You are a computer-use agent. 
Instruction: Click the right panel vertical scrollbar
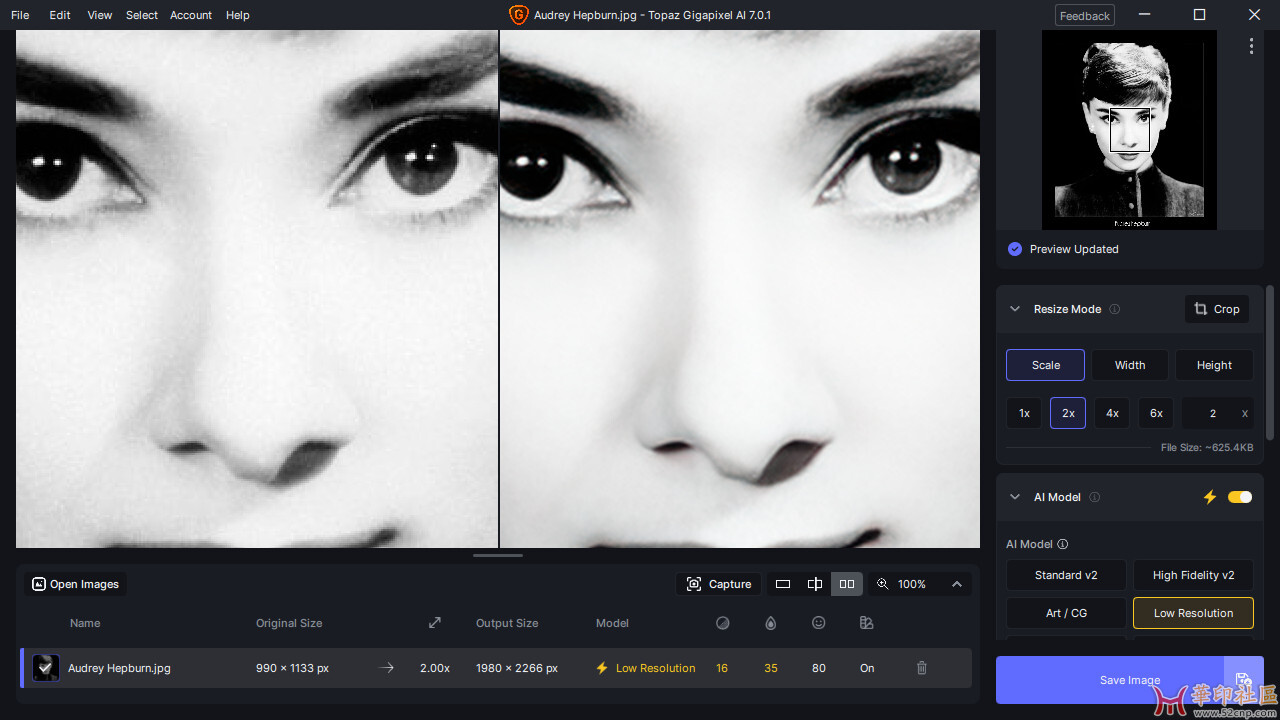(1270, 362)
